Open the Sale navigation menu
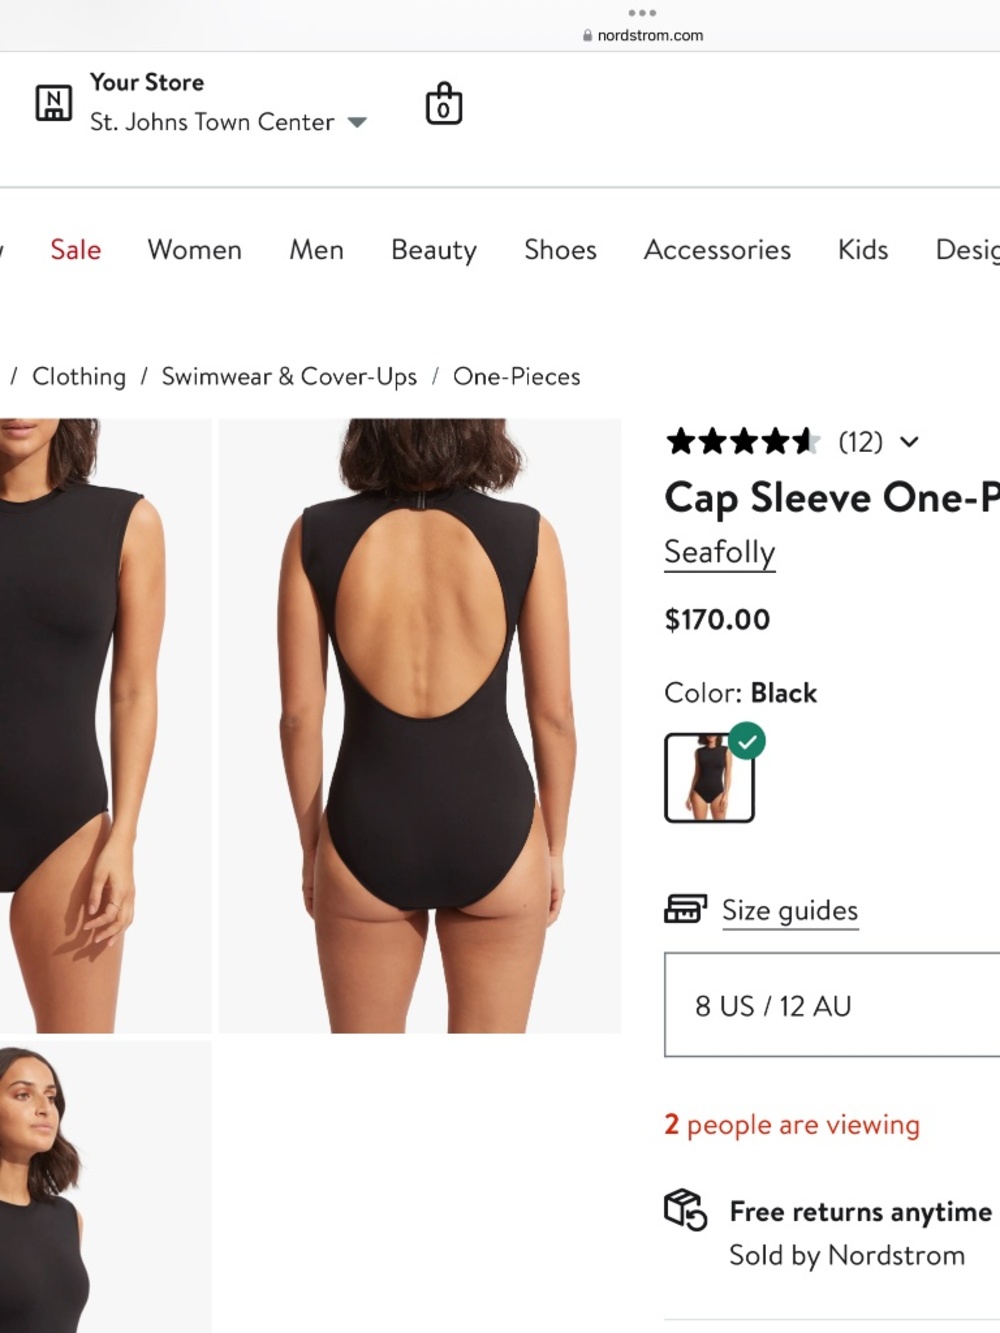1000x1333 pixels. (x=75, y=250)
